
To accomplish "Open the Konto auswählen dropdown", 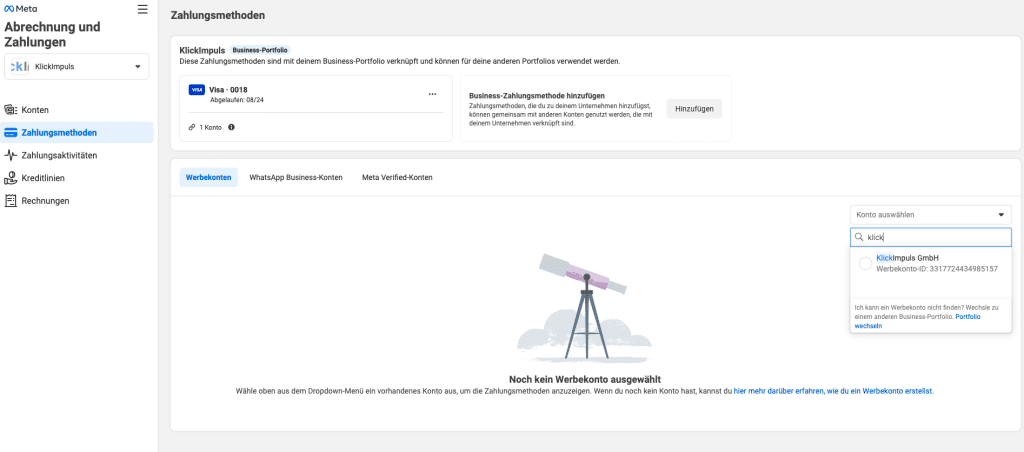I will point(930,214).
